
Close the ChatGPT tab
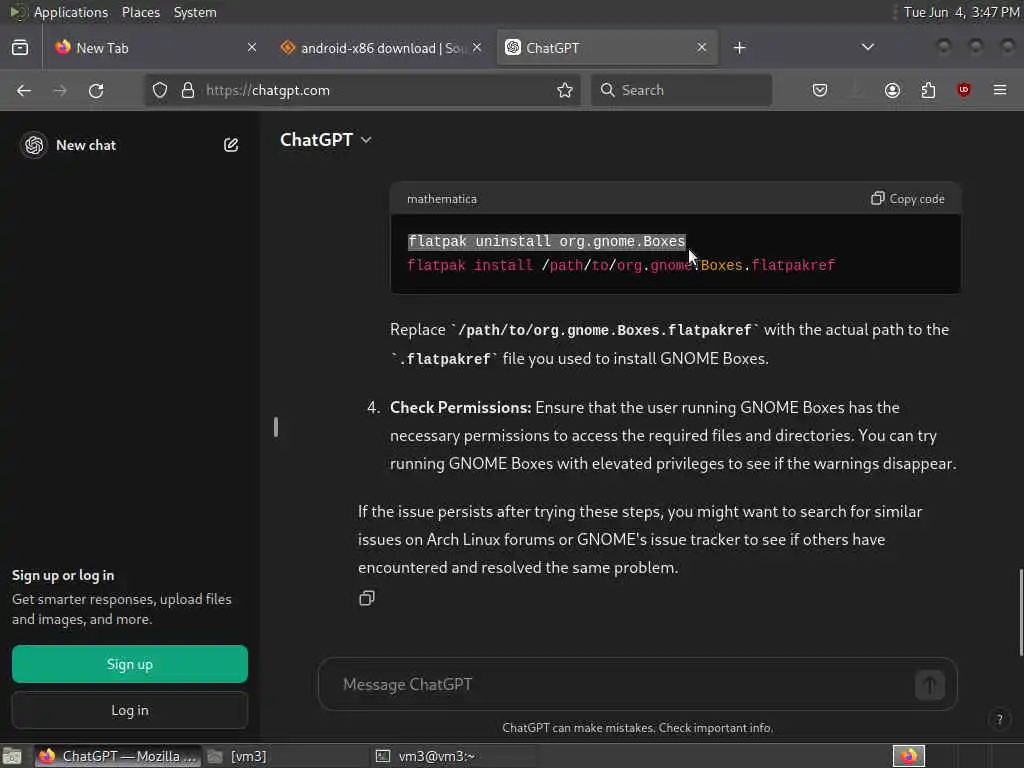click(701, 48)
